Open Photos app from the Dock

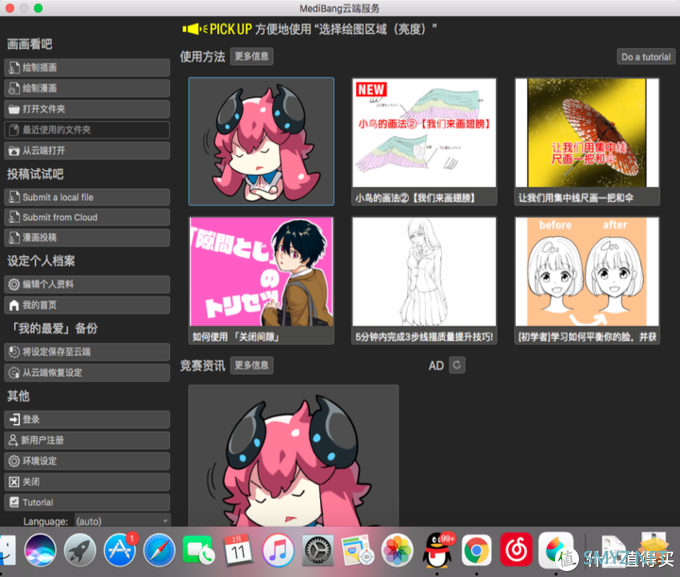pyautogui.click(x=397, y=551)
